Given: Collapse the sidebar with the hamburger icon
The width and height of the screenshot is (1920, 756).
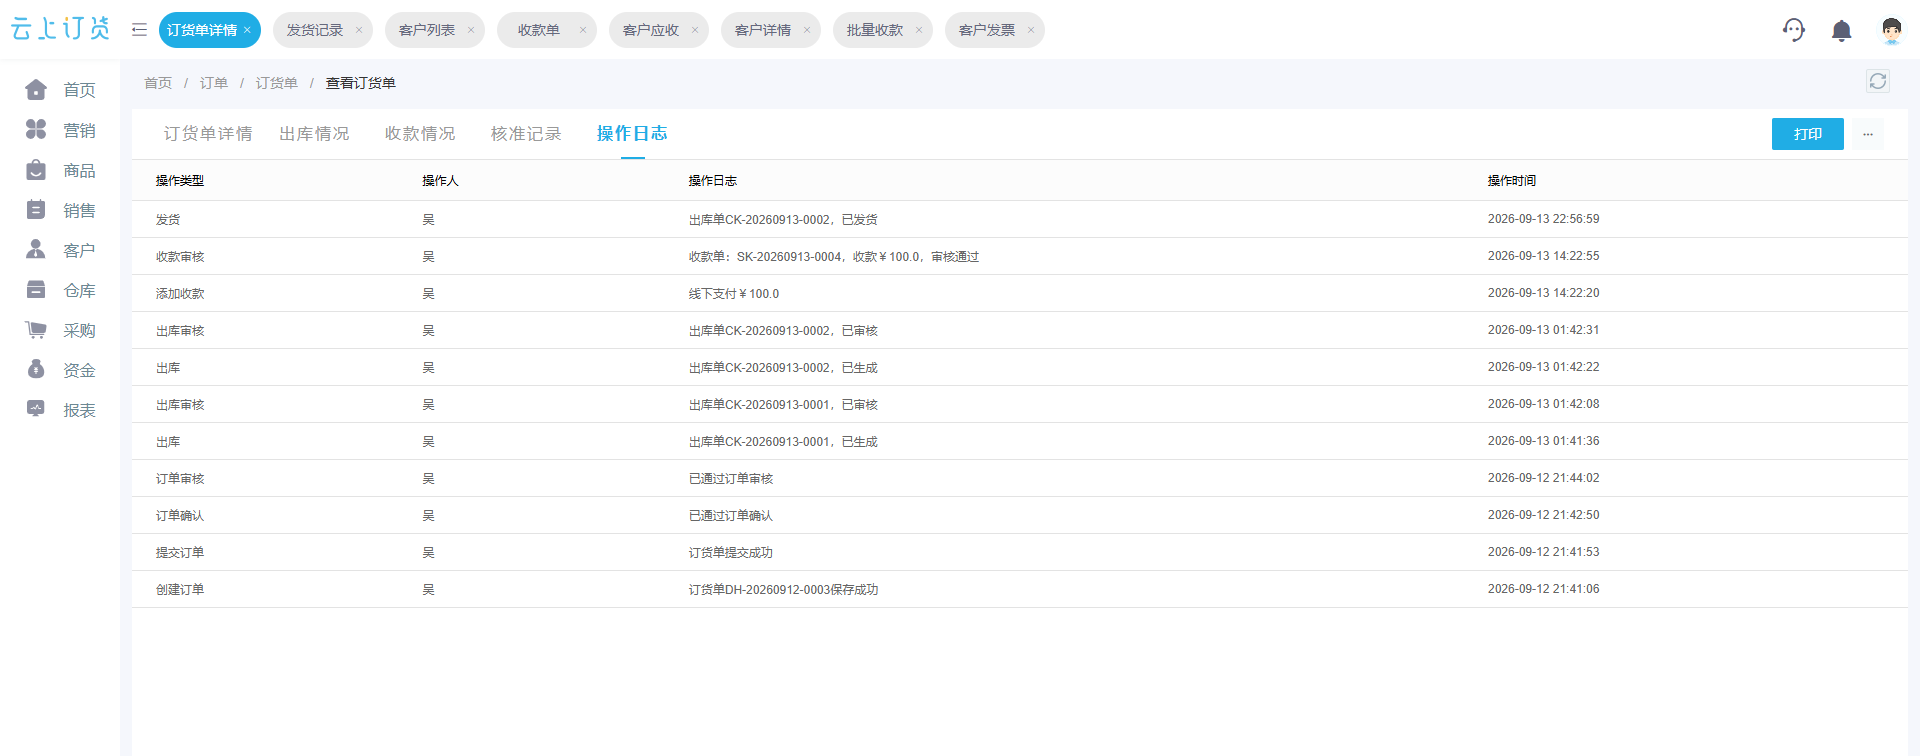Looking at the screenshot, I should tap(139, 30).
